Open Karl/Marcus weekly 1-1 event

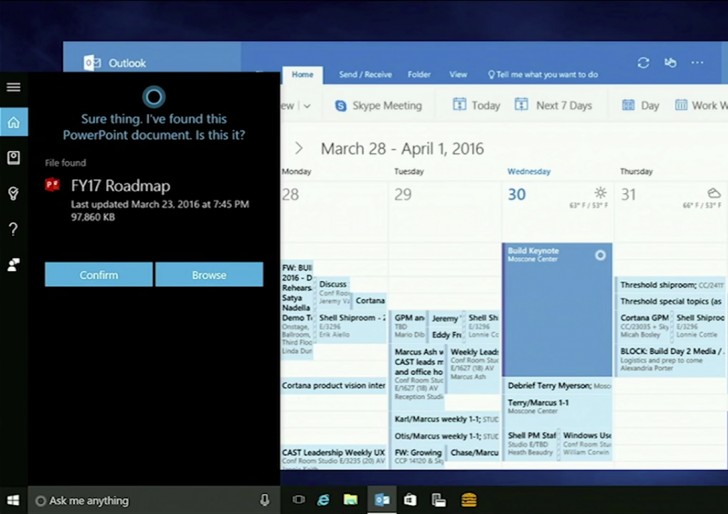point(446,419)
